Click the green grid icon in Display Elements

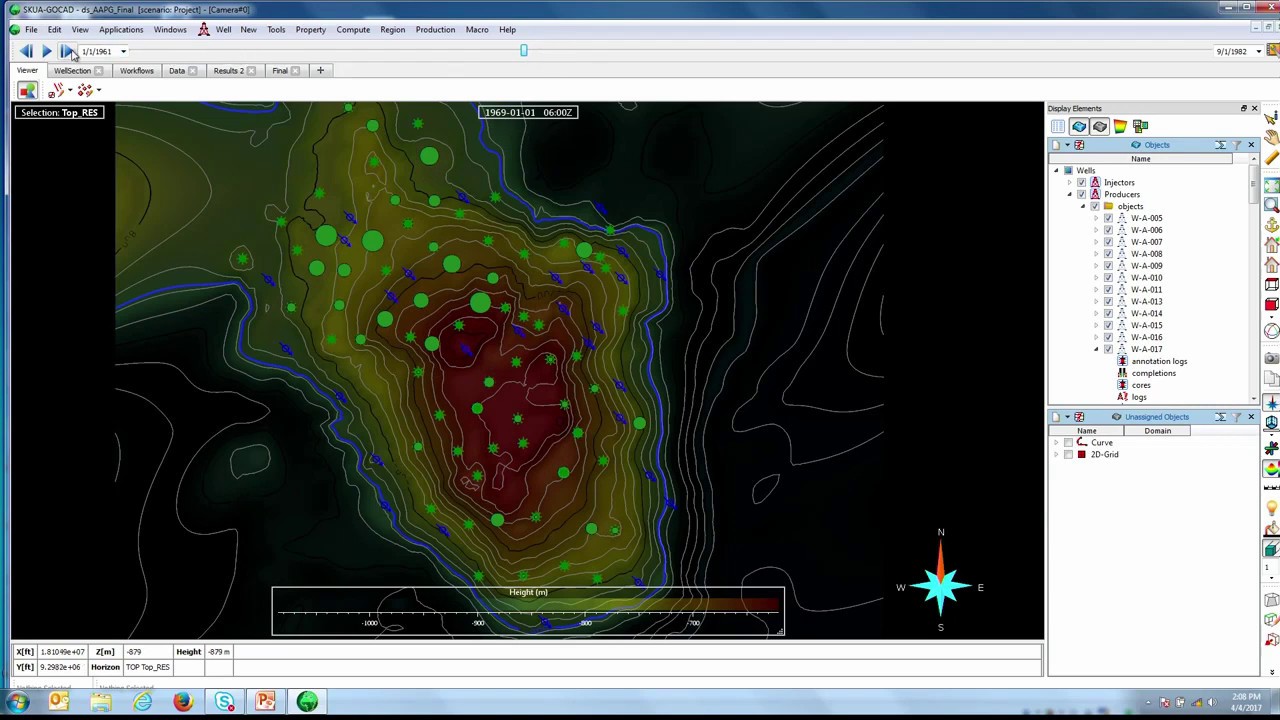[1140, 127]
